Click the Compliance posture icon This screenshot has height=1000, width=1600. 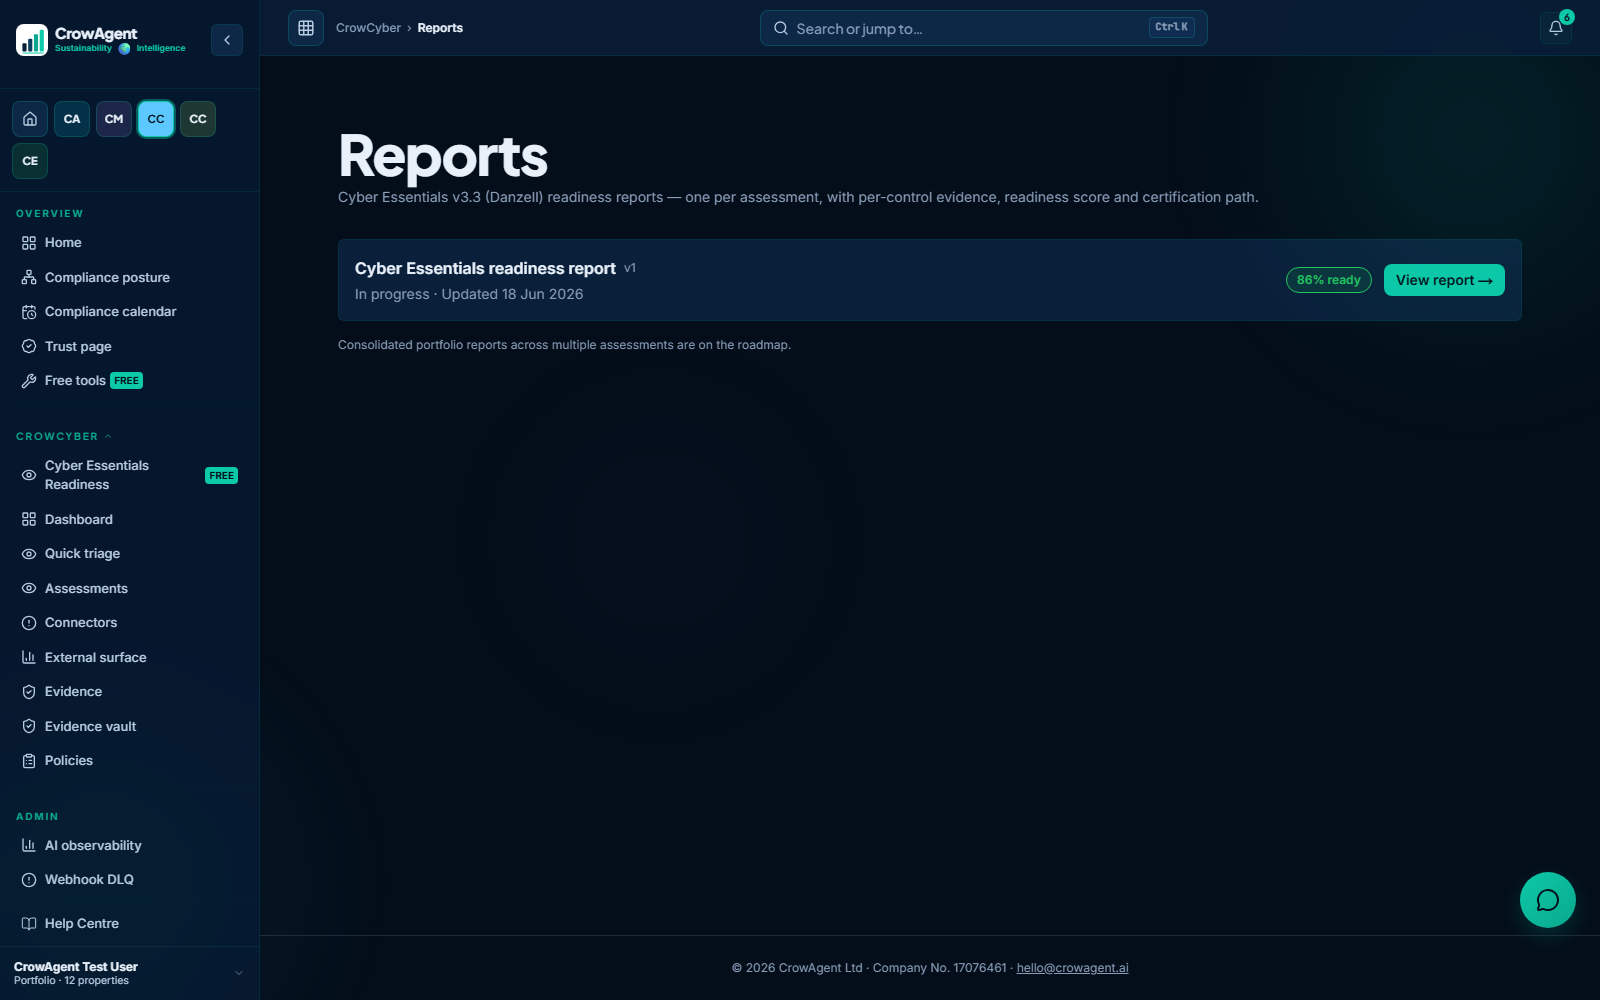pos(29,277)
